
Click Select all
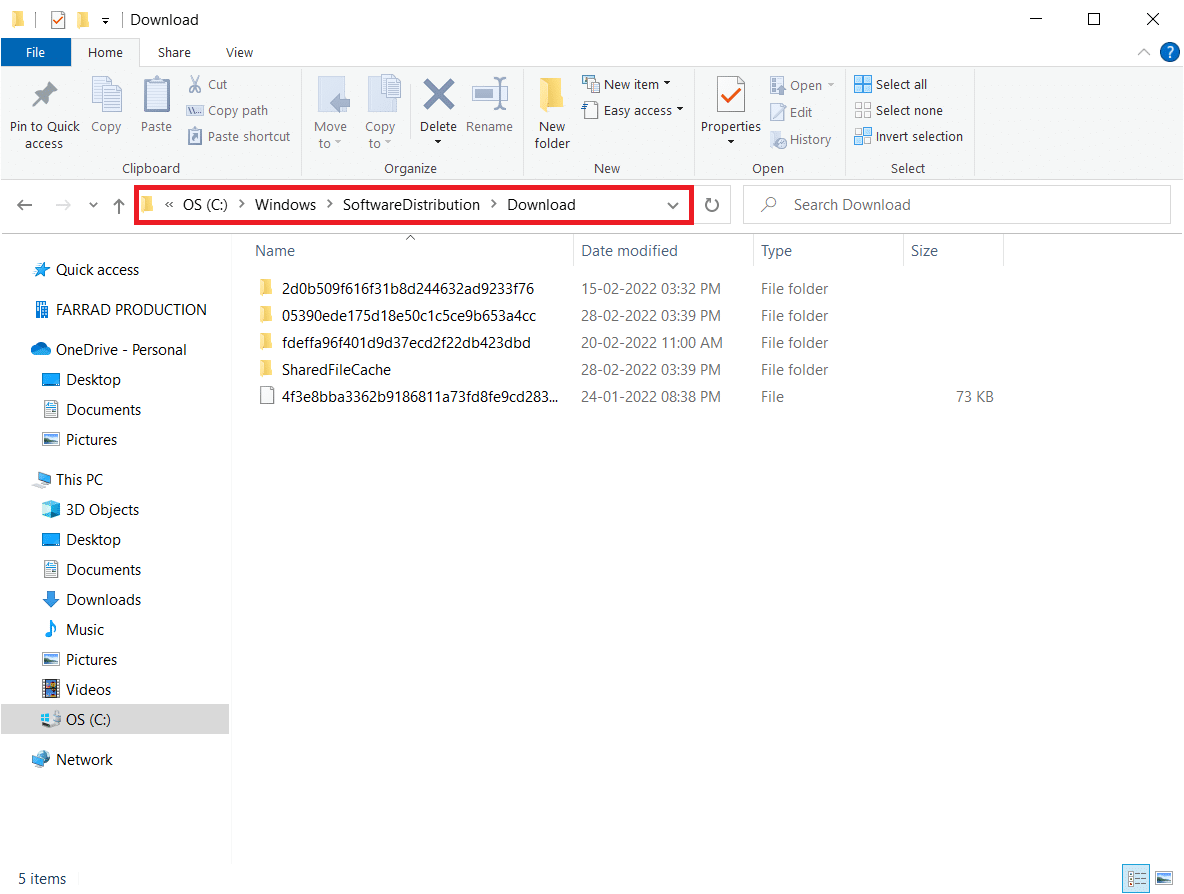pos(891,85)
